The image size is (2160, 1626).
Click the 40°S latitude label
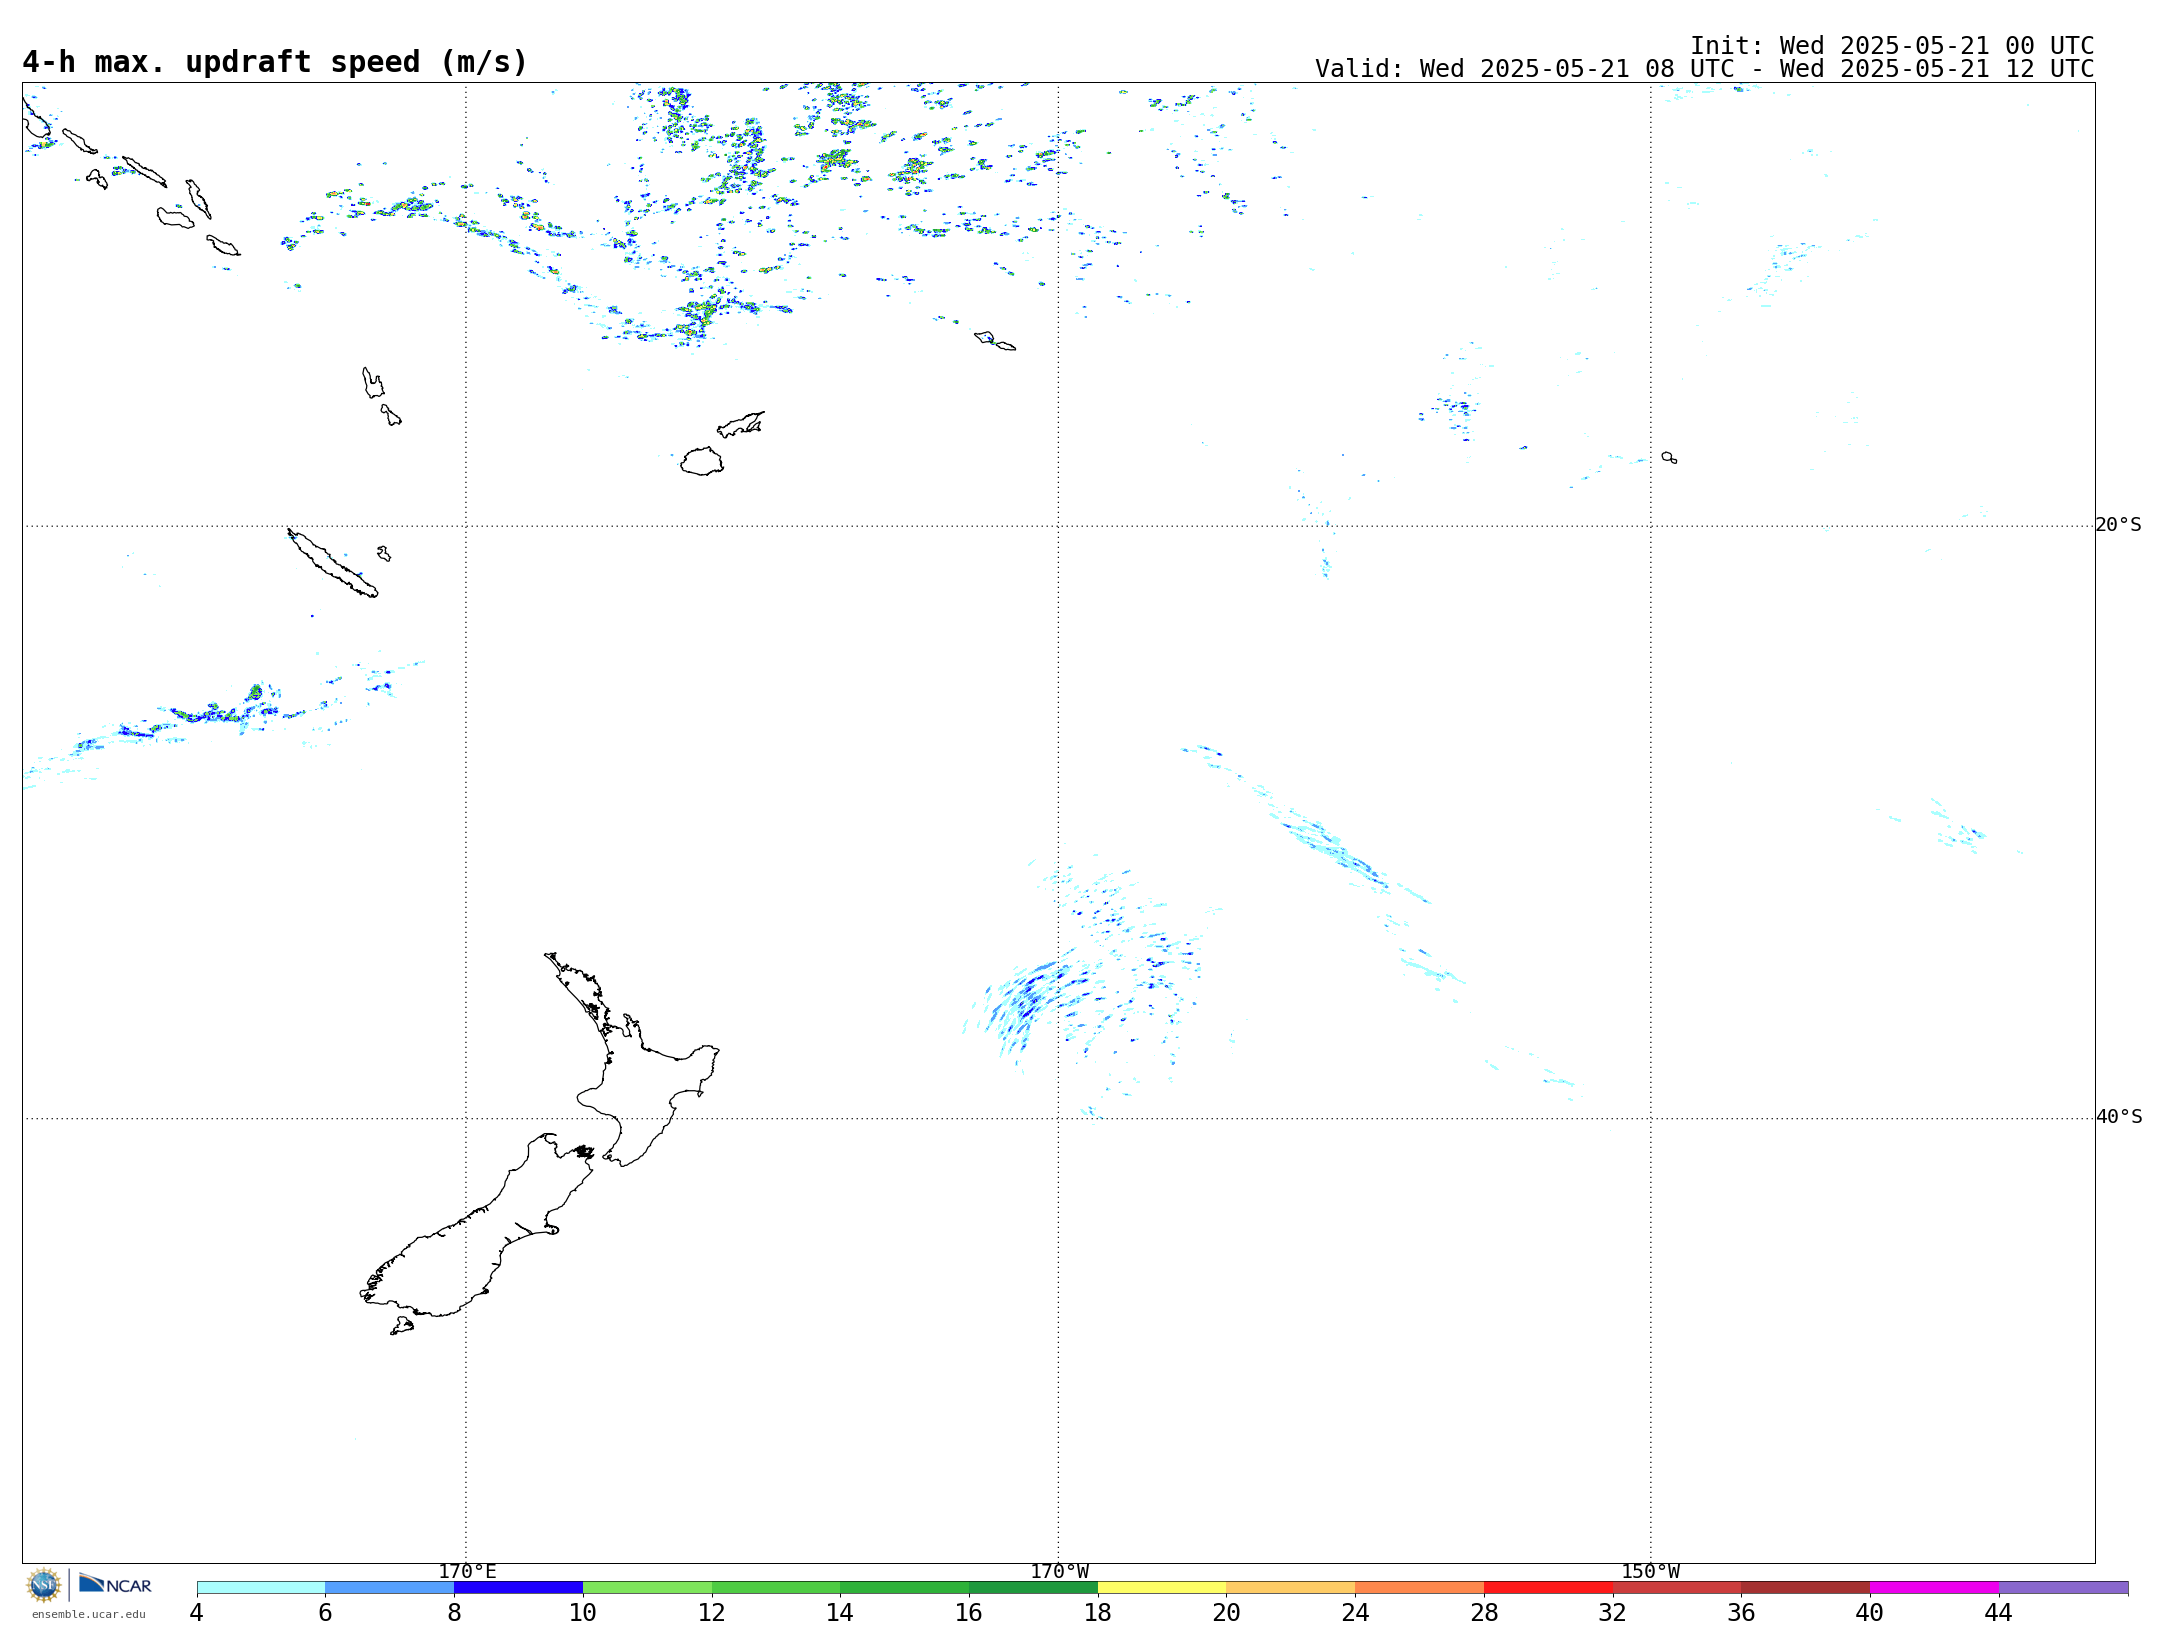[2119, 1117]
